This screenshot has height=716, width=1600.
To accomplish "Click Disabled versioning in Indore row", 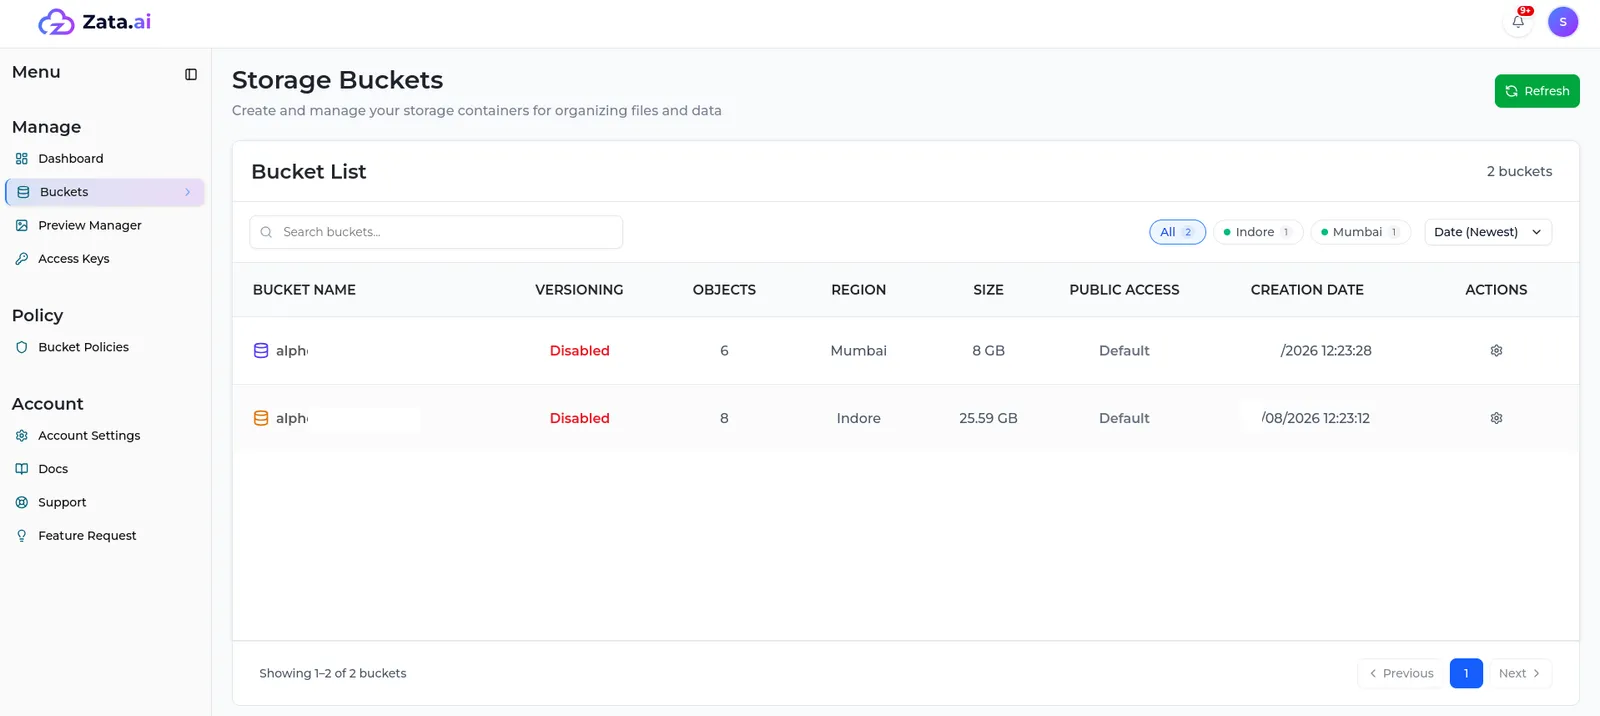I will click(x=579, y=418).
